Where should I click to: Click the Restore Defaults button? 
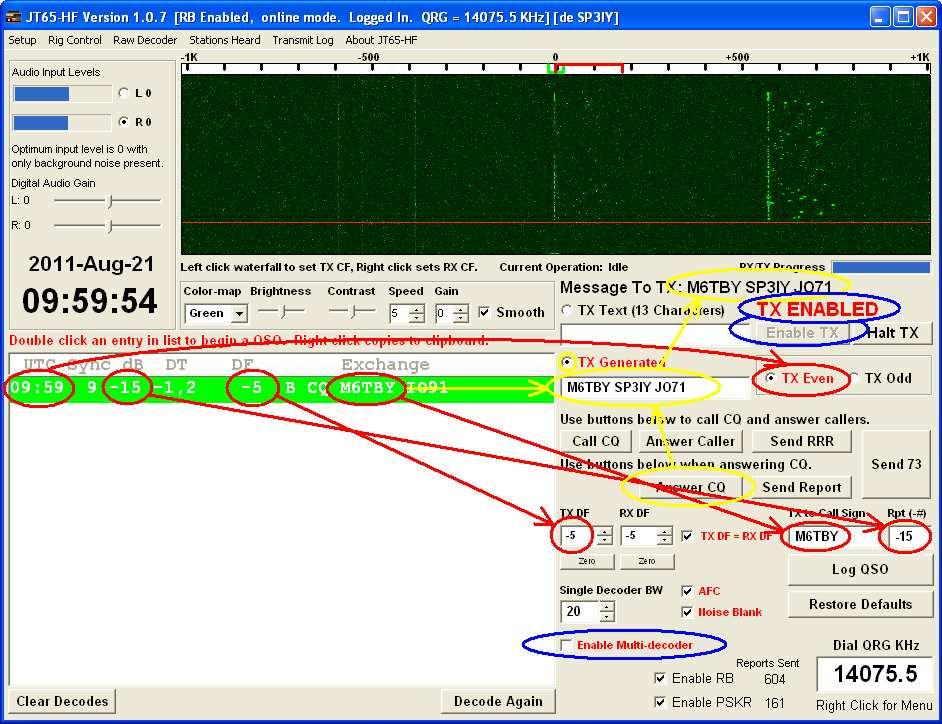[860, 604]
